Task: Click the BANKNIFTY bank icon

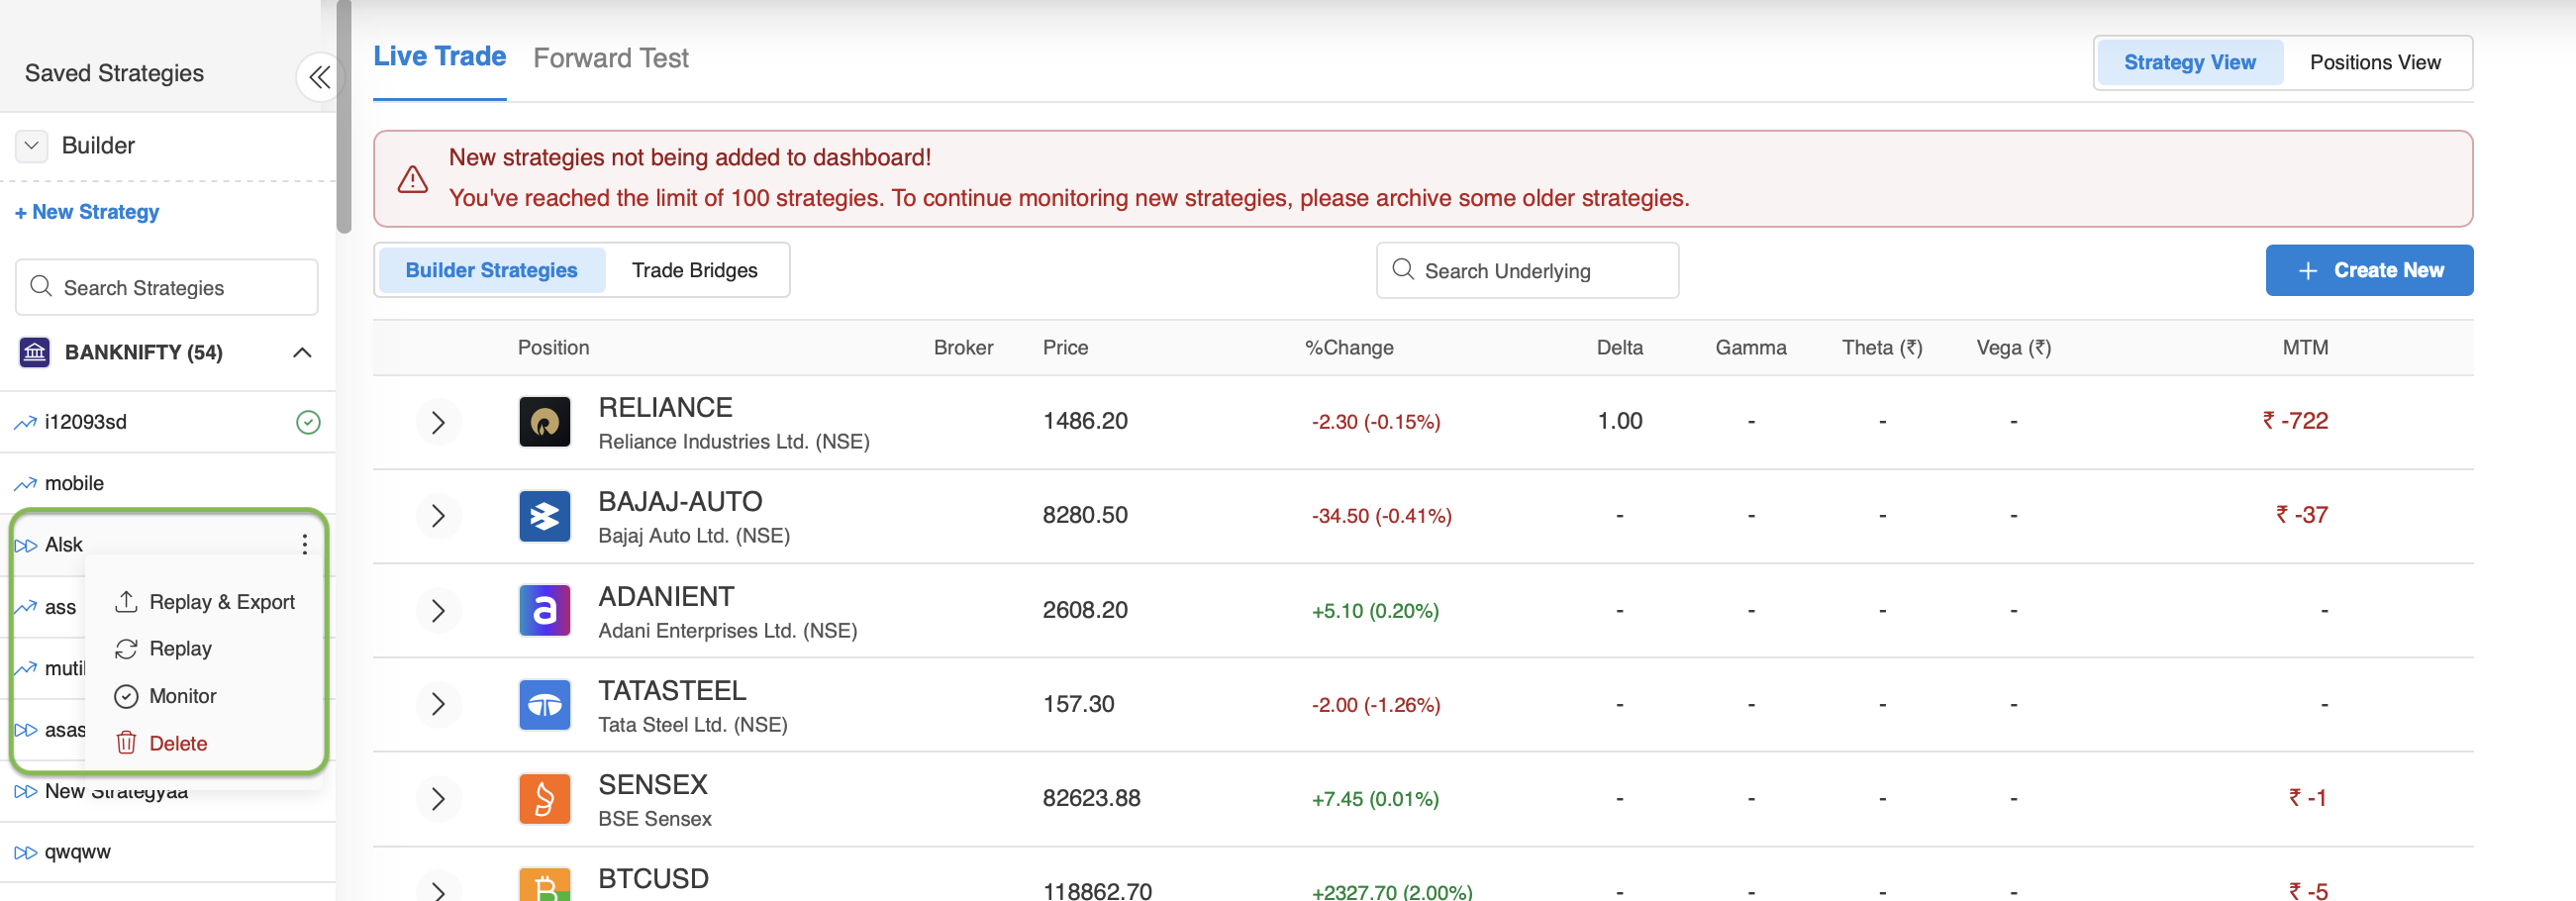Action: [35, 352]
